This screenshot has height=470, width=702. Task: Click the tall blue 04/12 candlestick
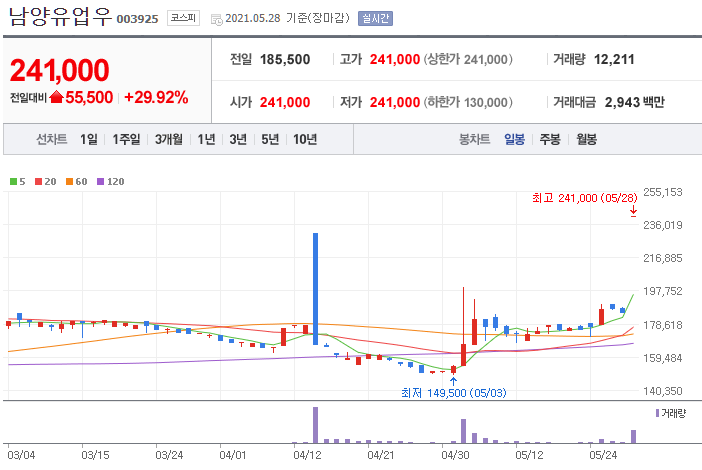[x=315, y=289]
